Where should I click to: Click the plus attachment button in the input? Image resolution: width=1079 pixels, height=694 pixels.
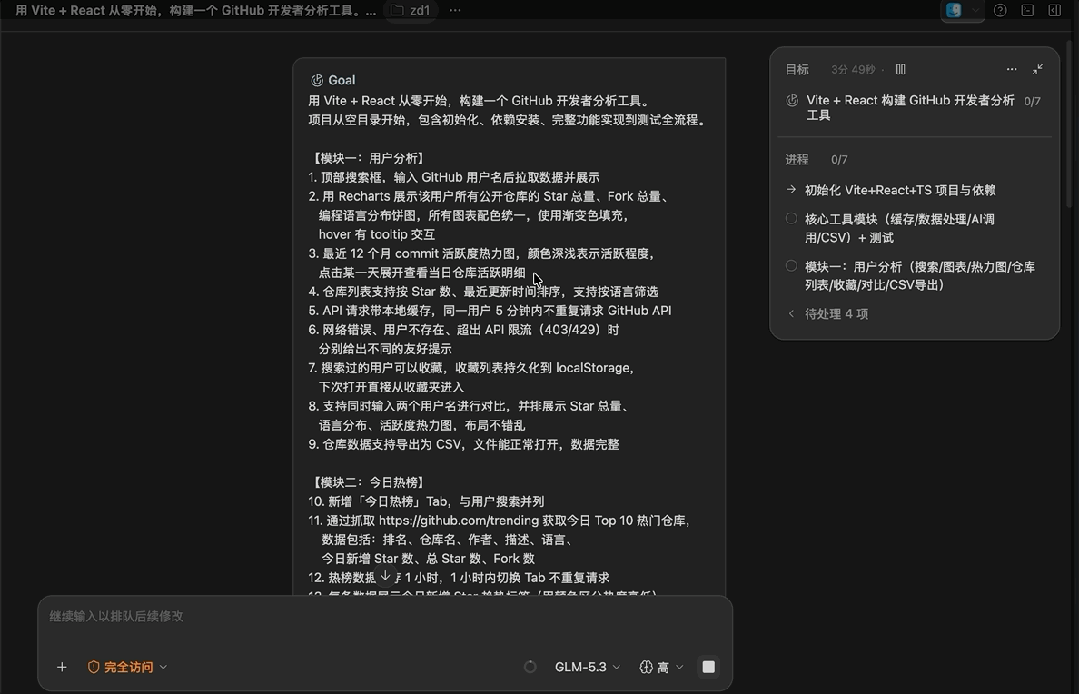(x=61, y=666)
